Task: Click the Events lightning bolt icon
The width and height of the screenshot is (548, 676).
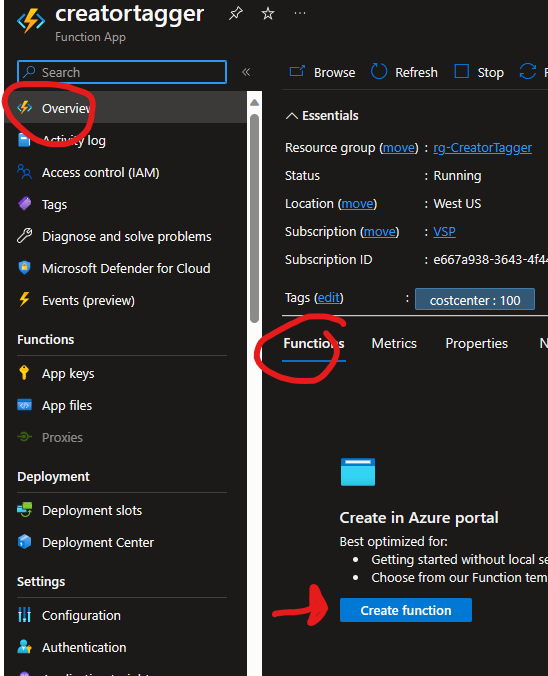Action: pos(25,300)
